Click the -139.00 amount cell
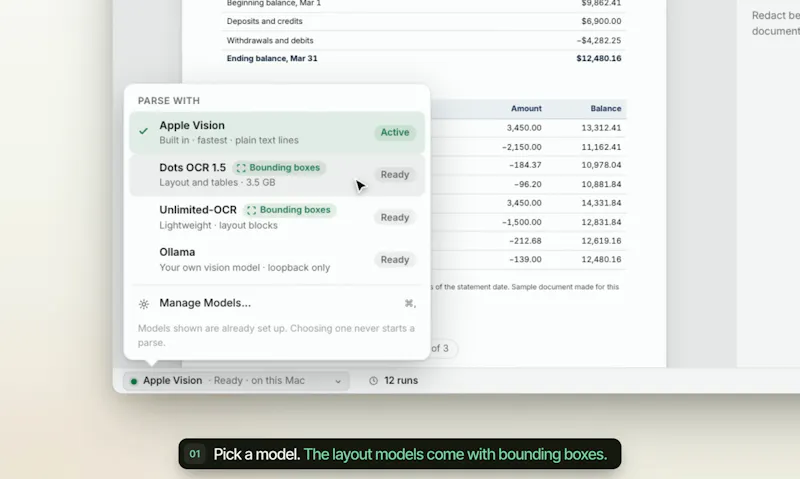The width and height of the screenshot is (800, 479). pyautogui.click(x=525, y=260)
